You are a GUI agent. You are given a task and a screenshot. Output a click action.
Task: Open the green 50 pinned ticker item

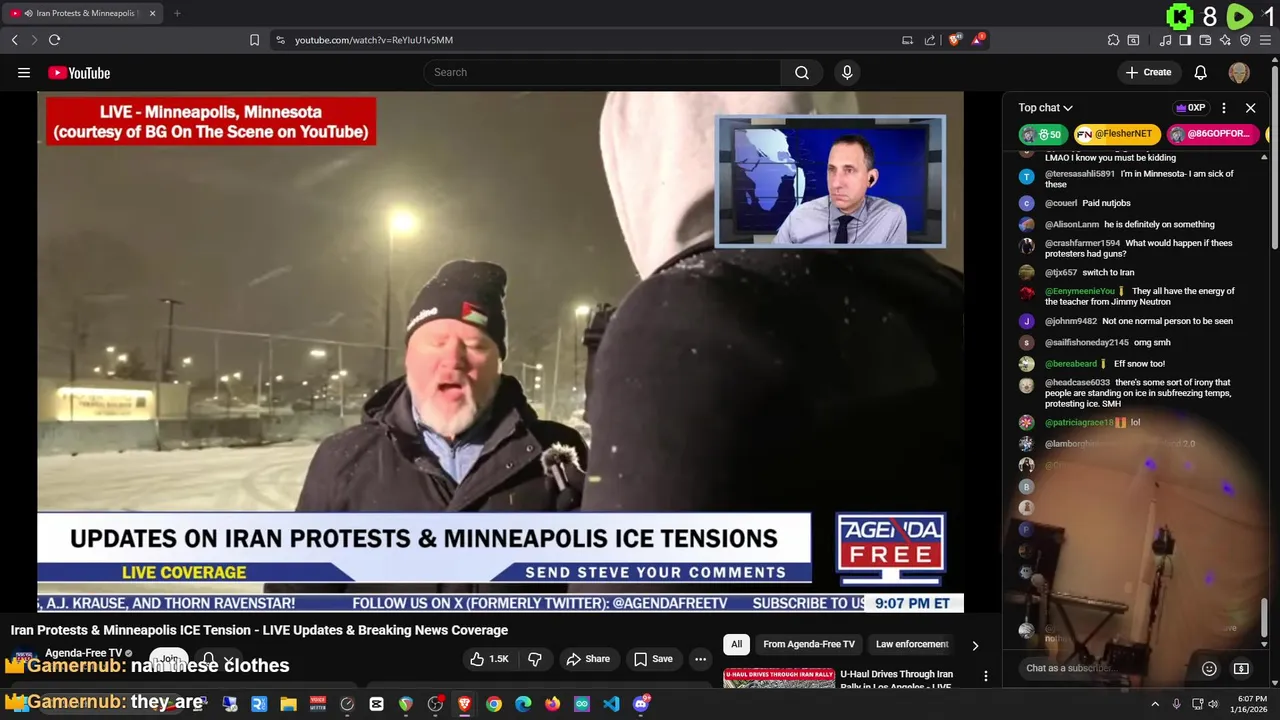(x=1043, y=134)
